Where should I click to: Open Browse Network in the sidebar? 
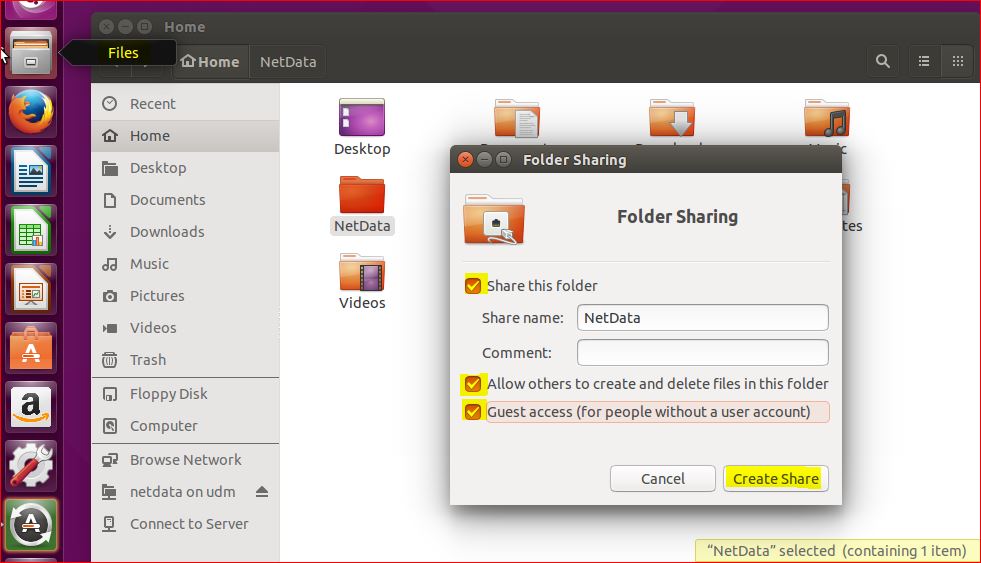click(185, 460)
